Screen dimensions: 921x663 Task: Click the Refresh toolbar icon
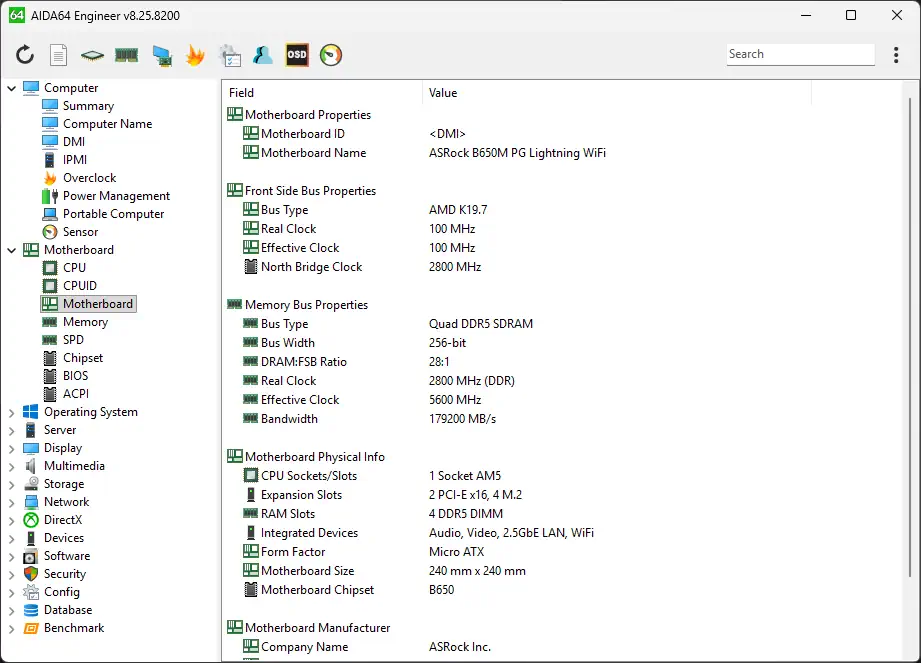point(25,55)
